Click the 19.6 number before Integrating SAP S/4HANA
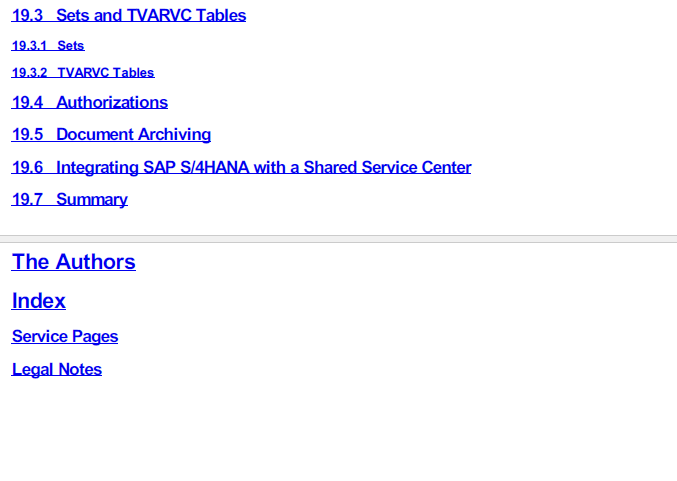This screenshot has height=481, width=677. coord(27,167)
